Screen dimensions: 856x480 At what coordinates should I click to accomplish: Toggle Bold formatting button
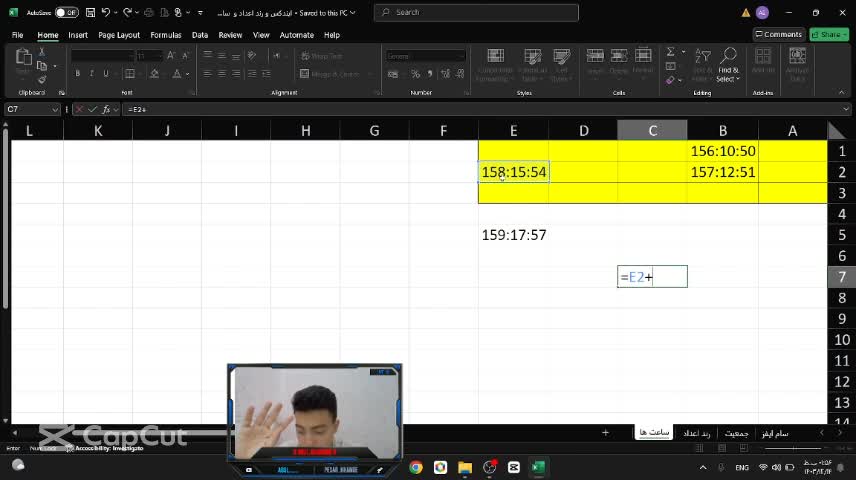click(x=78, y=74)
